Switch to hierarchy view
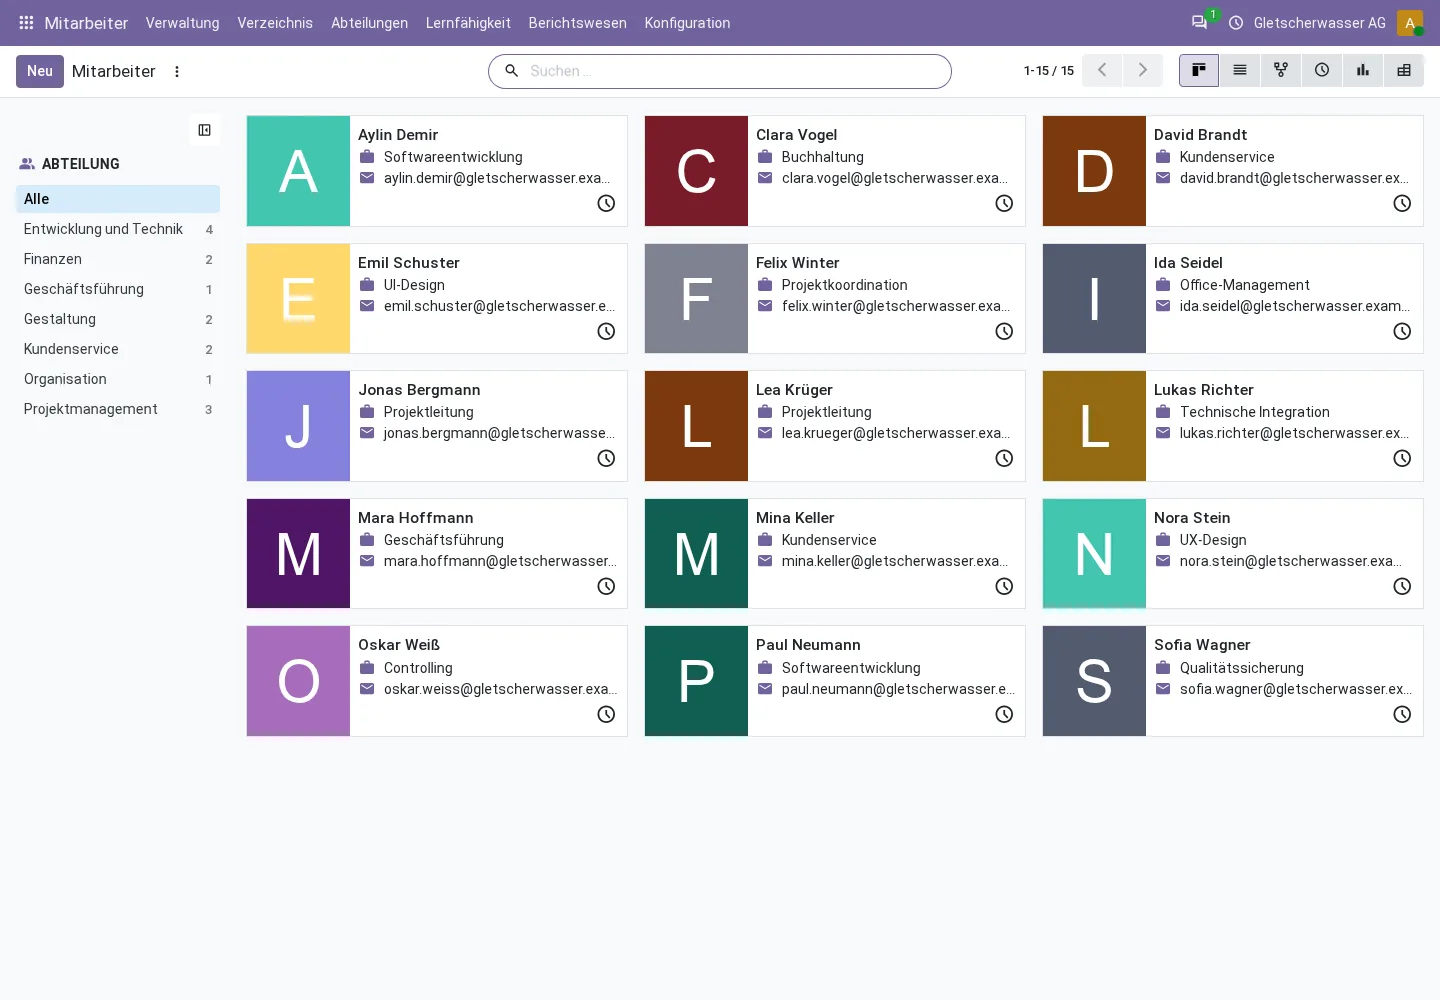1440x1000 pixels. [x=1281, y=70]
